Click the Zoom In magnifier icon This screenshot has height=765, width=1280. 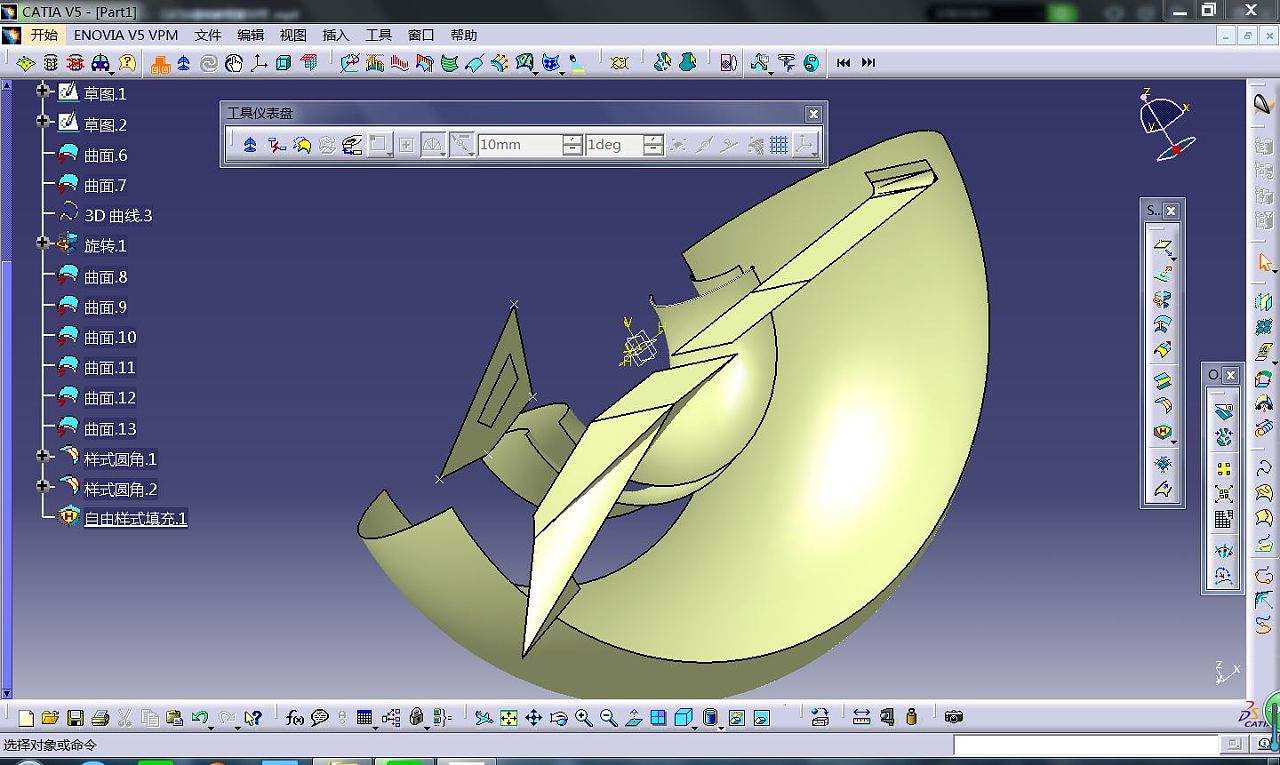pos(583,718)
